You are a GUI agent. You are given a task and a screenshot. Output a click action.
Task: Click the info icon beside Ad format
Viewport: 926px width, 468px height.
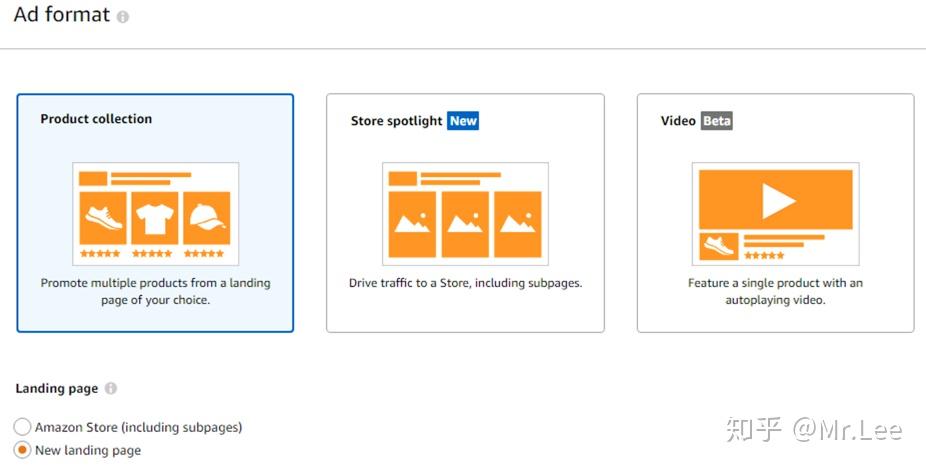click(x=123, y=18)
